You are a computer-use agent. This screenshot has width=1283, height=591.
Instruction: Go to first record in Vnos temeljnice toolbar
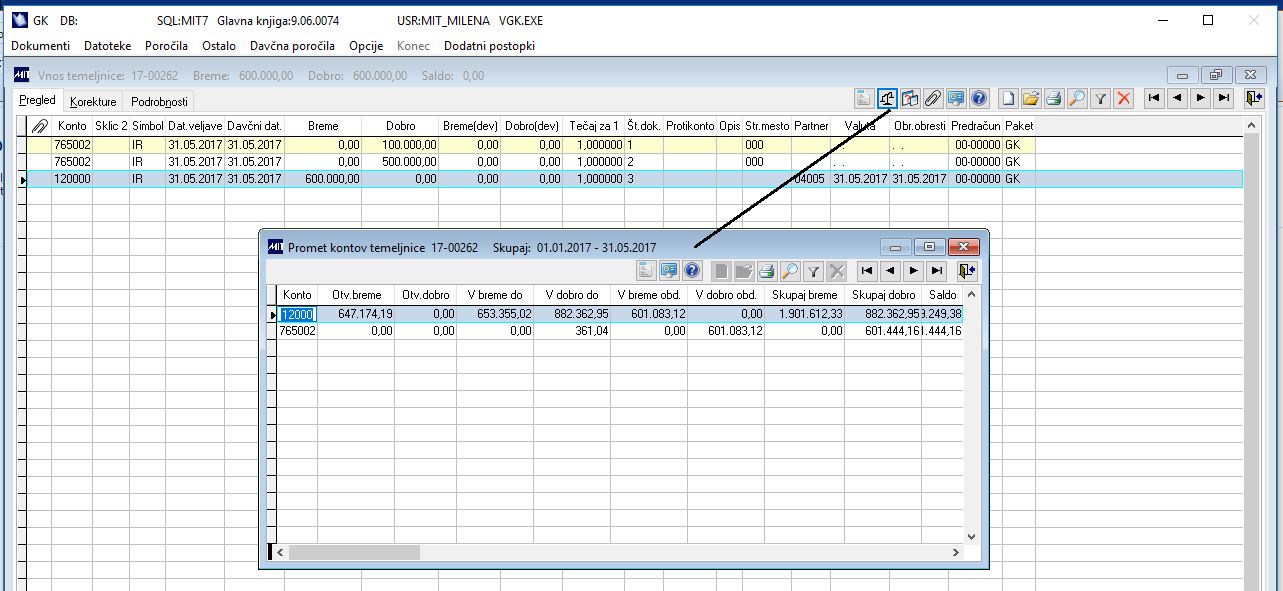(1155, 98)
